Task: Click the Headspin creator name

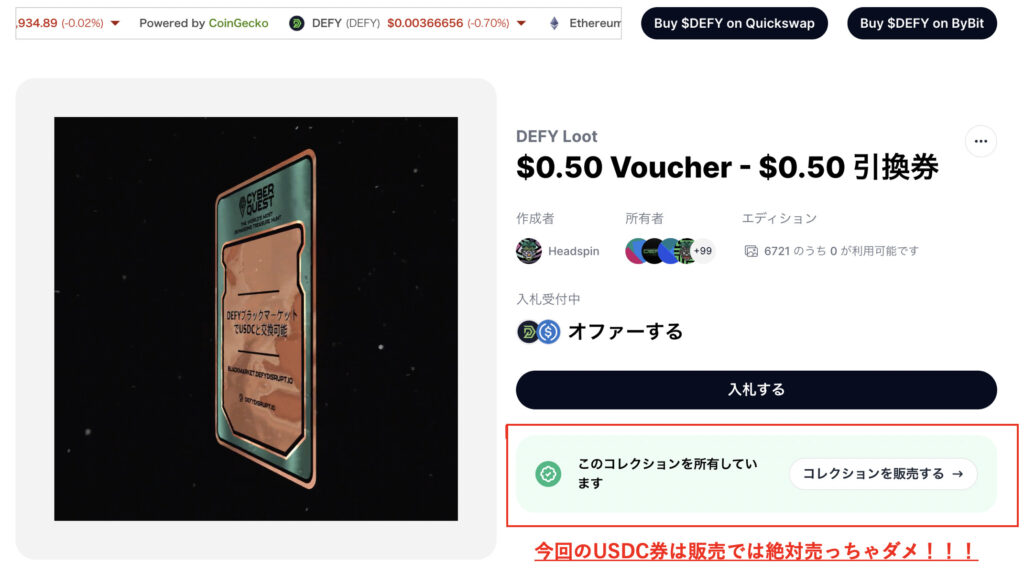Action: click(x=573, y=251)
